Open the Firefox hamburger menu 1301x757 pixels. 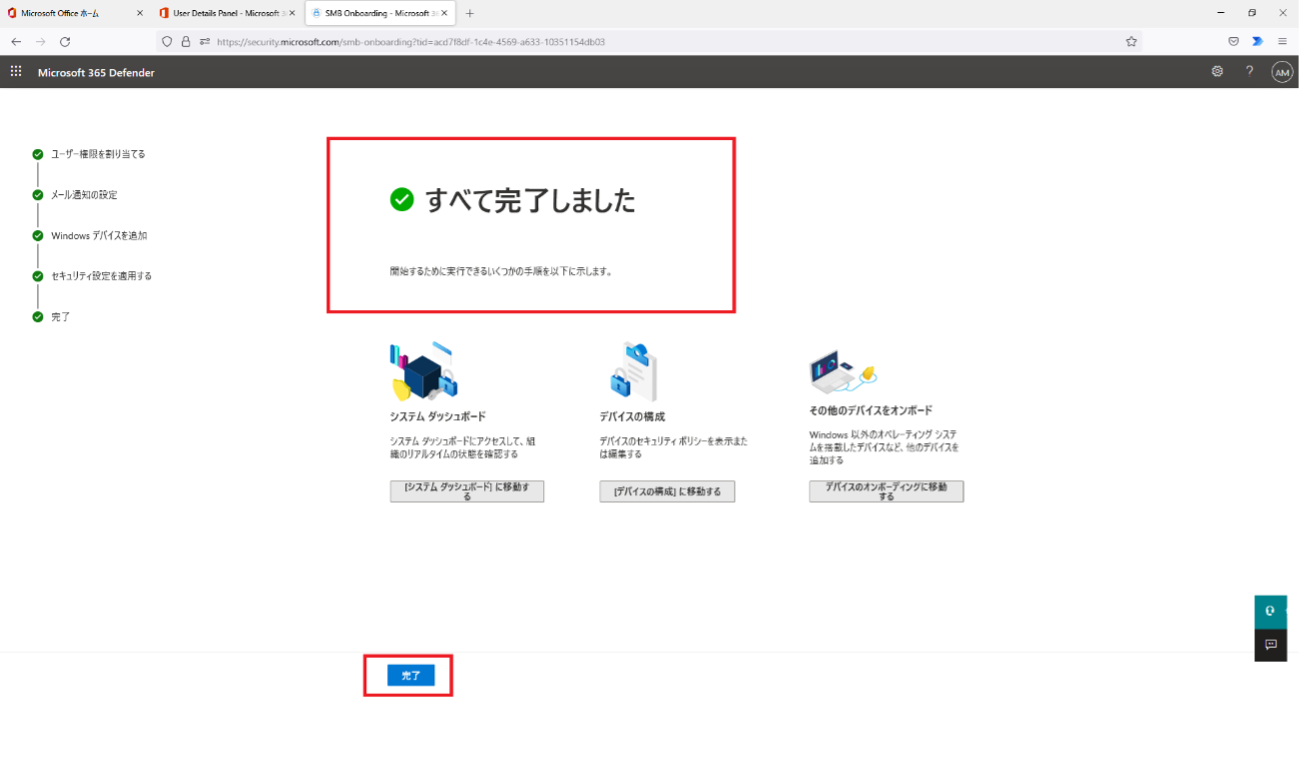coord(1282,42)
